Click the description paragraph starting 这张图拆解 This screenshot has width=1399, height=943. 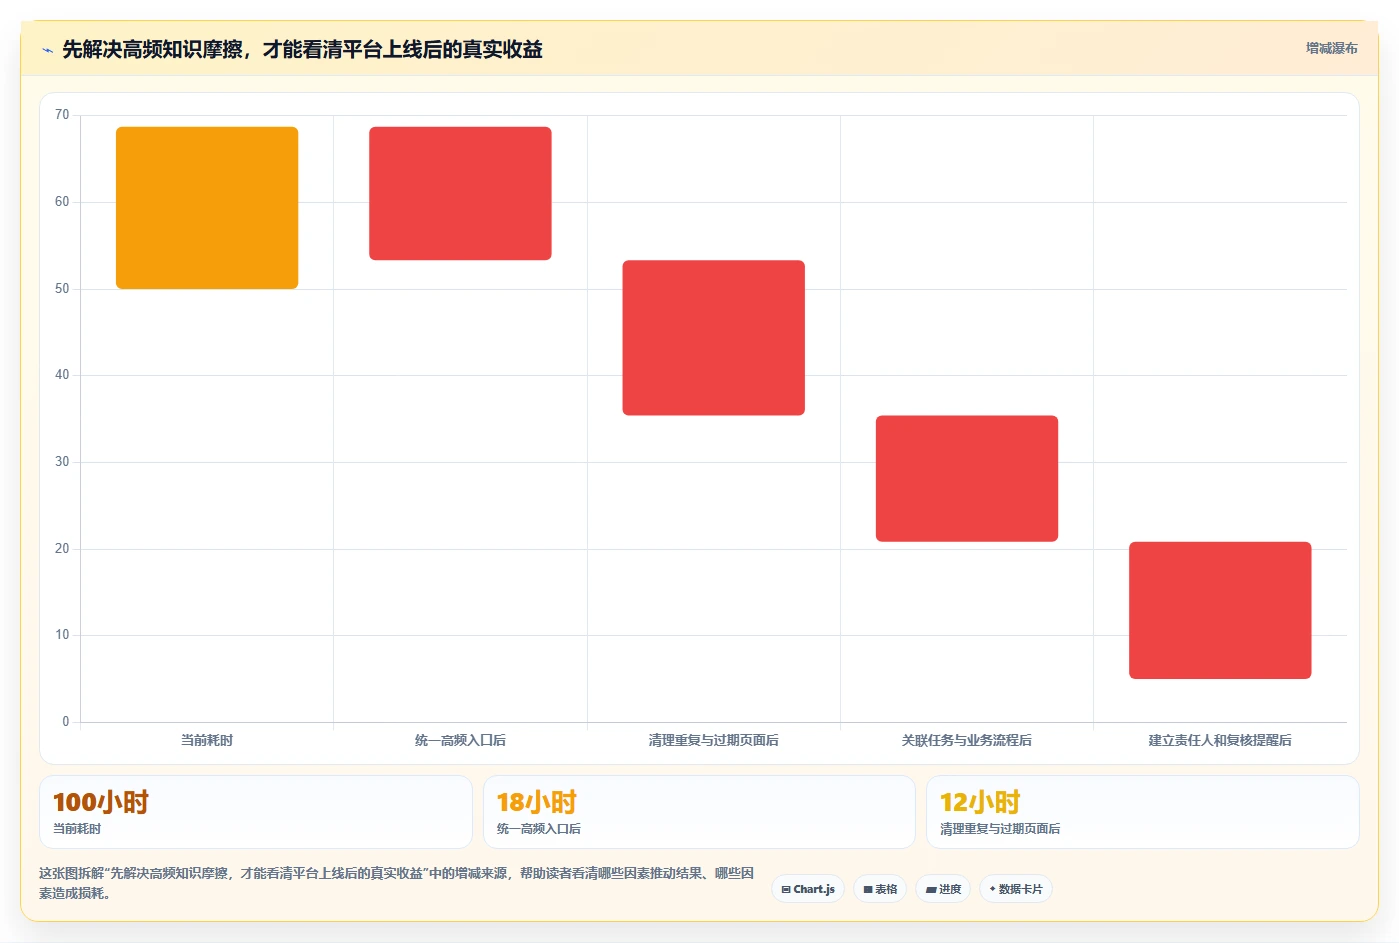(x=397, y=883)
